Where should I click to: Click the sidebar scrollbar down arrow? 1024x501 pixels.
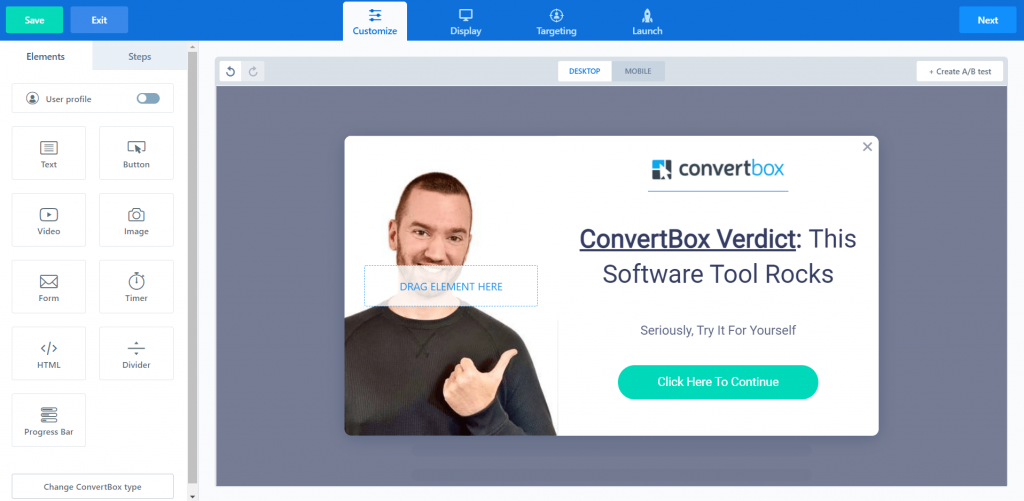(192, 496)
